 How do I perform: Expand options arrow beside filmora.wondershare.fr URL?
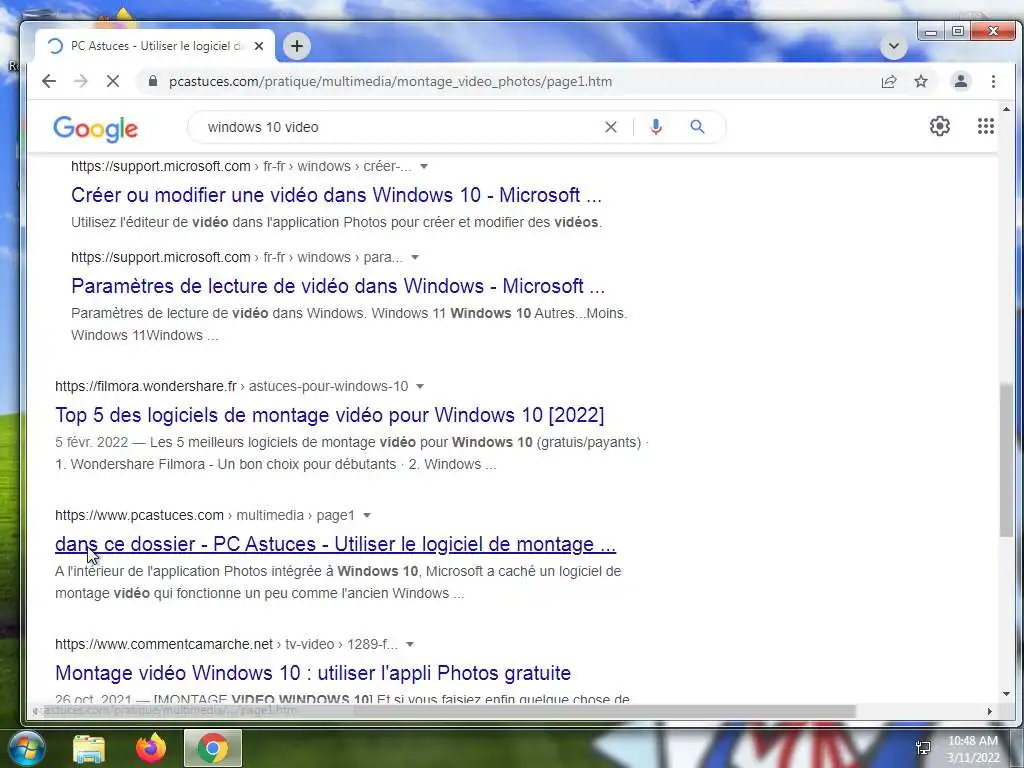click(x=420, y=387)
